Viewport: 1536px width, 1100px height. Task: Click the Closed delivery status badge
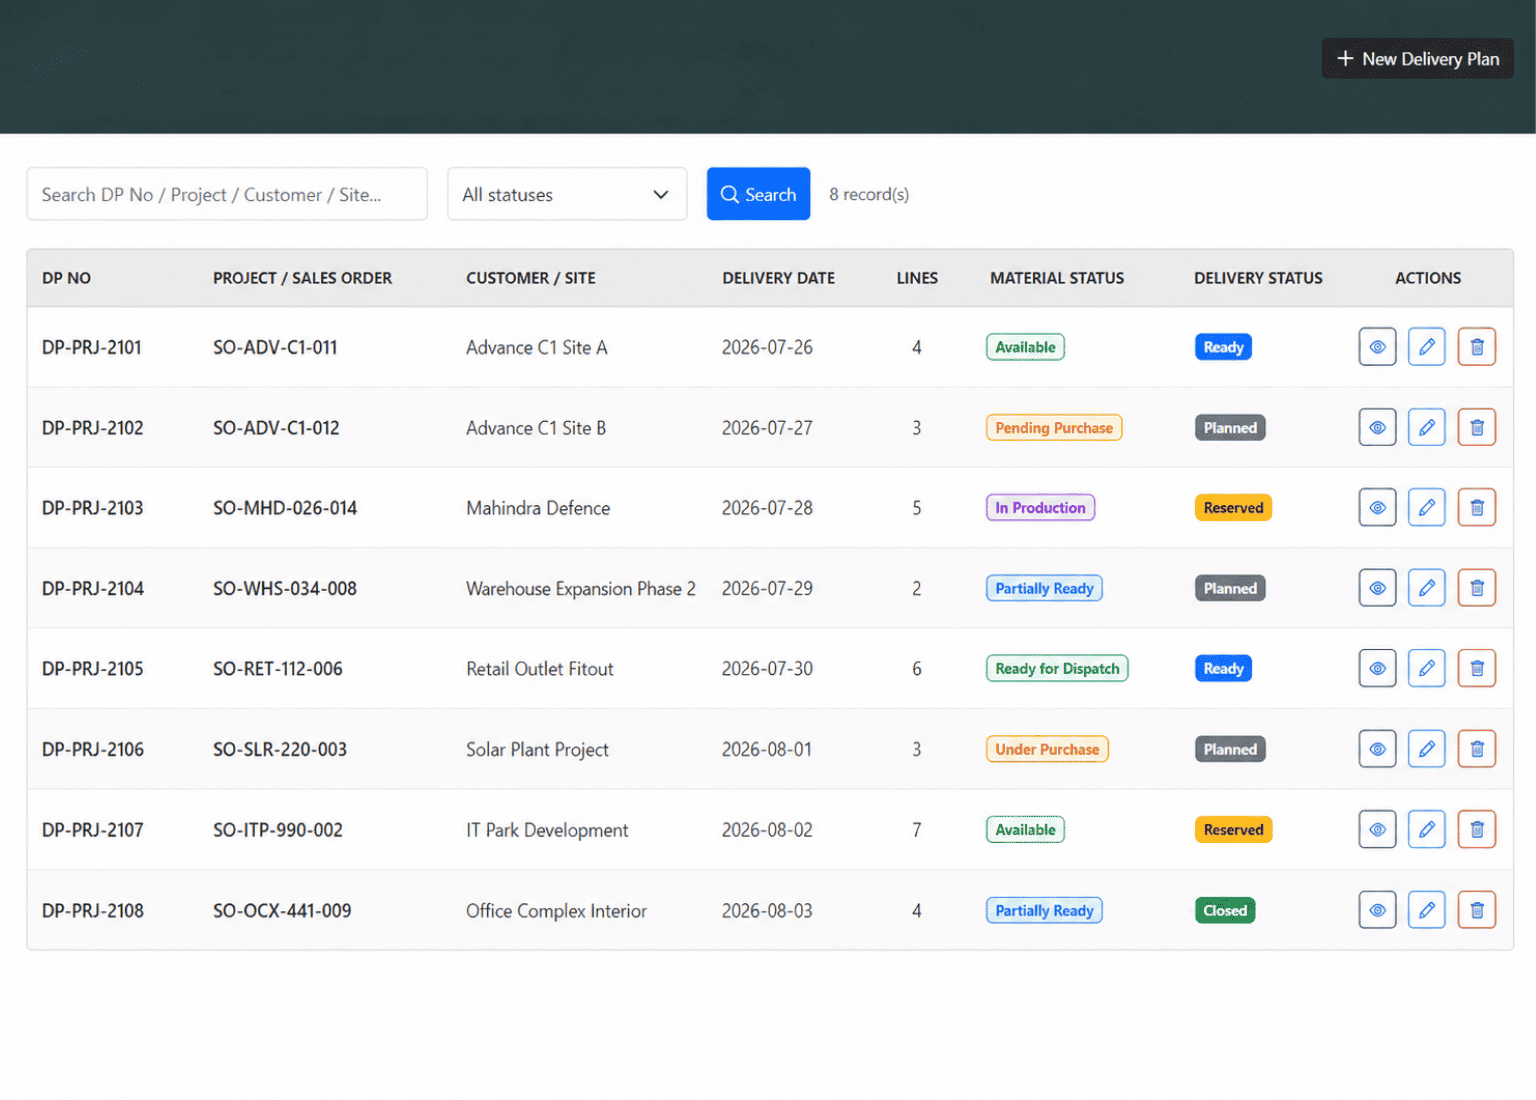click(1225, 910)
